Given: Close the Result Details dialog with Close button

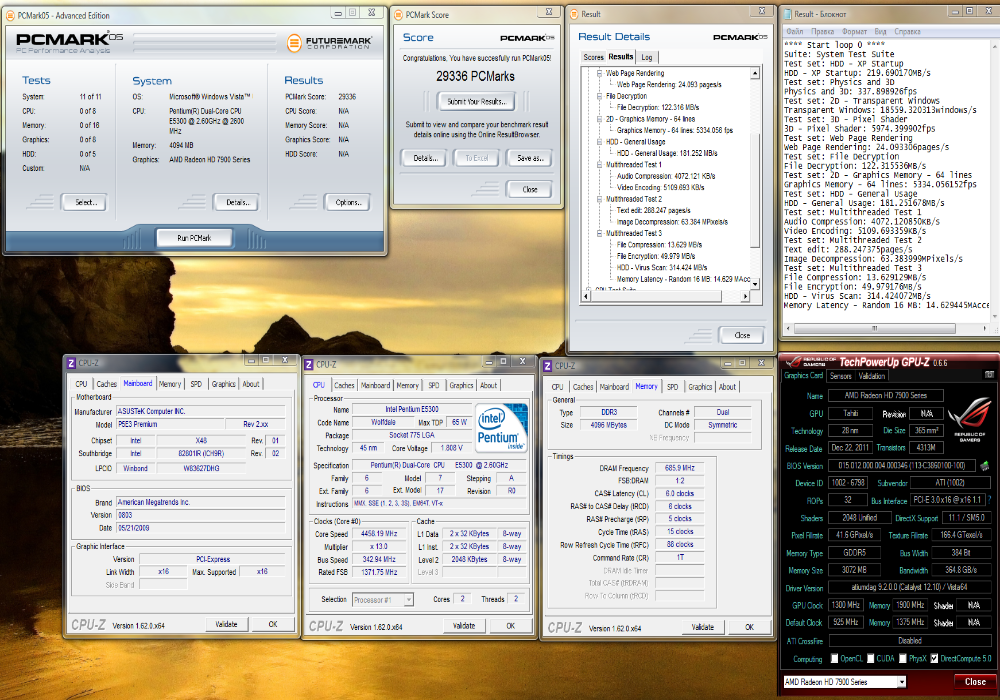Looking at the screenshot, I should [x=742, y=335].
